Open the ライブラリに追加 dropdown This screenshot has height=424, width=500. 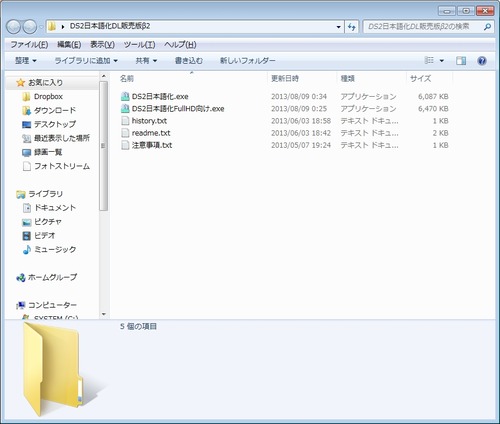pos(86,61)
